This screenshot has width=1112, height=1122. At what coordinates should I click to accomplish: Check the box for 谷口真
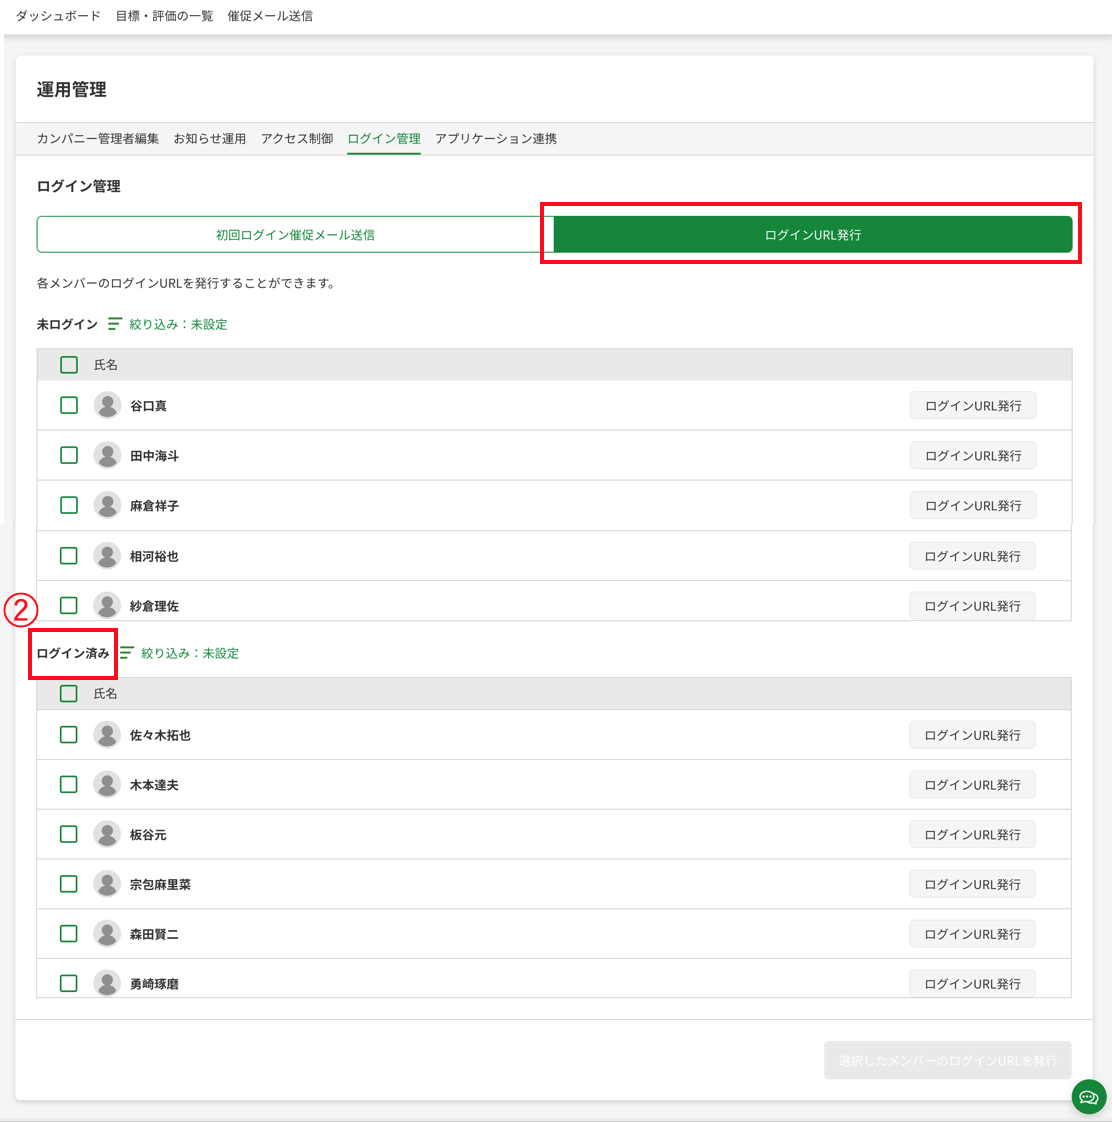(x=69, y=406)
